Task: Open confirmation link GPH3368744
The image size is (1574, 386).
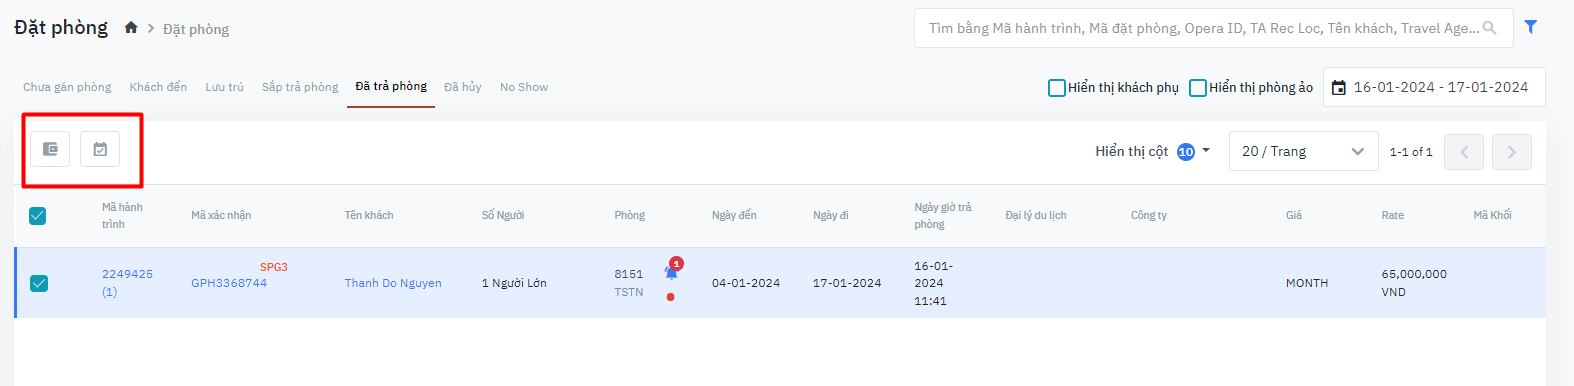Action: (x=229, y=283)
